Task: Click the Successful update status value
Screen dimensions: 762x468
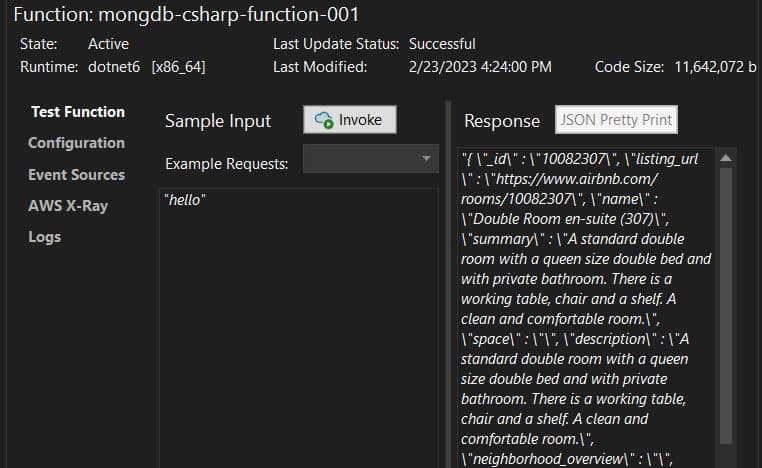Action: pos(442,44)
